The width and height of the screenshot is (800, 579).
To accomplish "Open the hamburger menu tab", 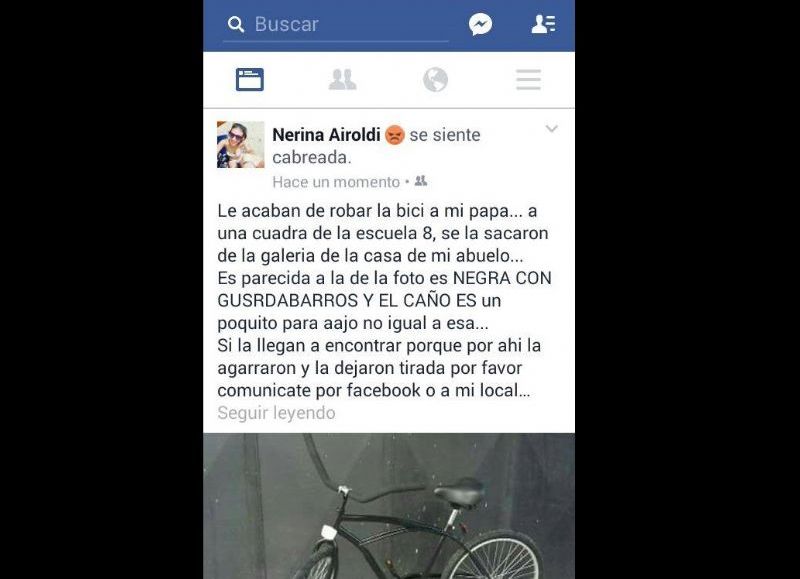I will [x=528, y=80].
